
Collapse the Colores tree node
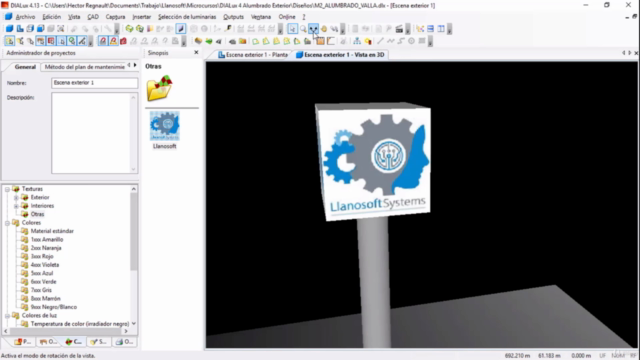tap(7, 223)
